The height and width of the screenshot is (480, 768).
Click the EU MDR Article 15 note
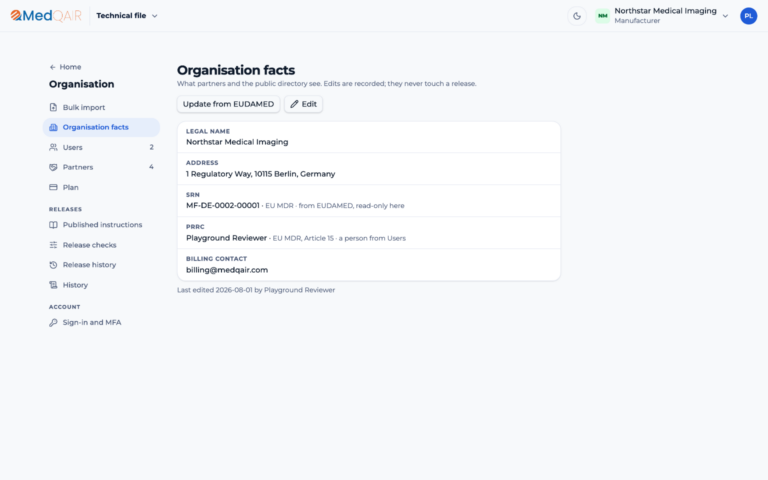point(339,239)
